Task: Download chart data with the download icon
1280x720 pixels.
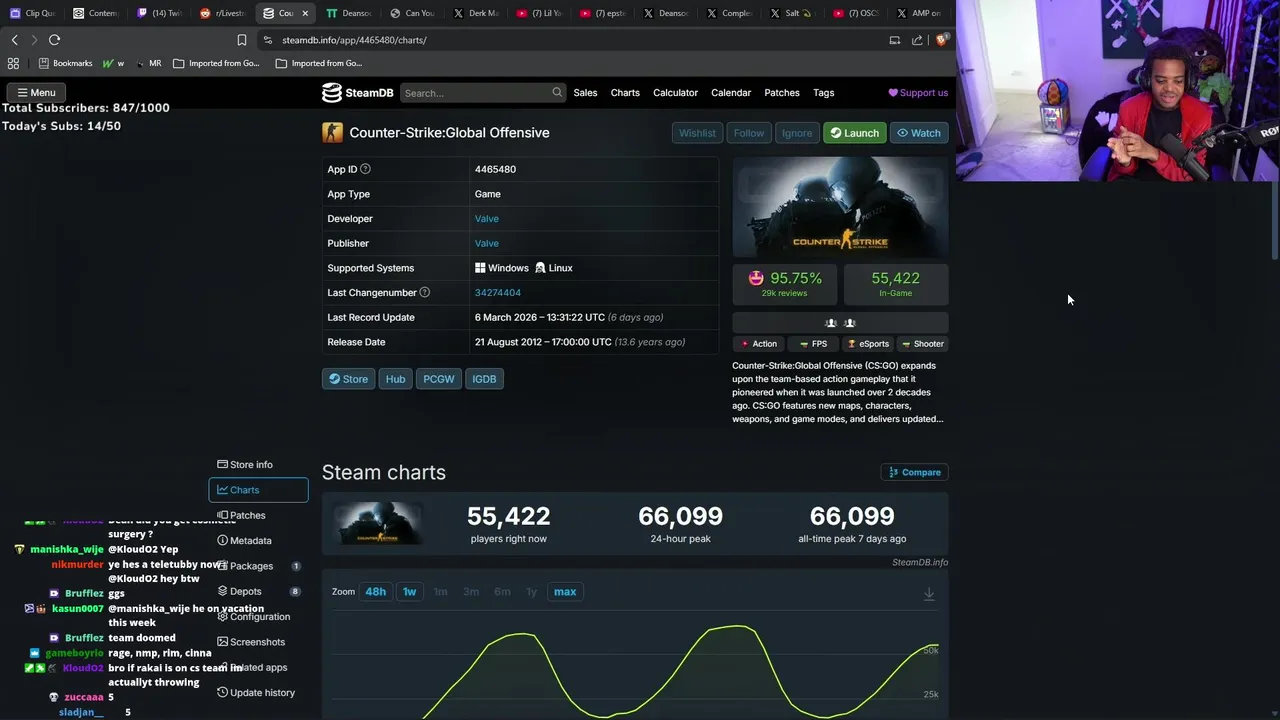Action: (x=929, y=594)
